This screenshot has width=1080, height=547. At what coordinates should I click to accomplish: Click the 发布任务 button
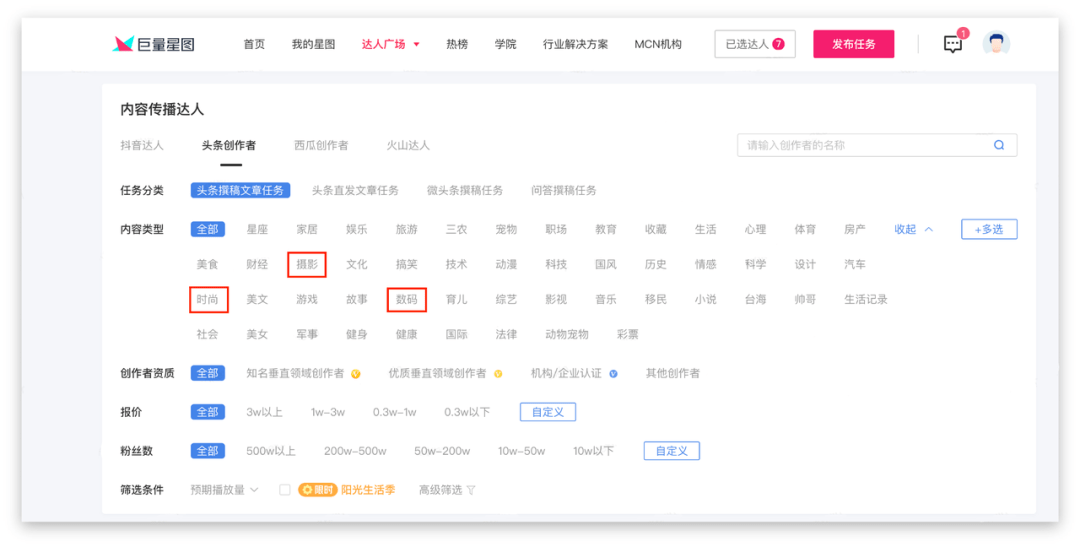pyautogui.click(x=853, y=44)
